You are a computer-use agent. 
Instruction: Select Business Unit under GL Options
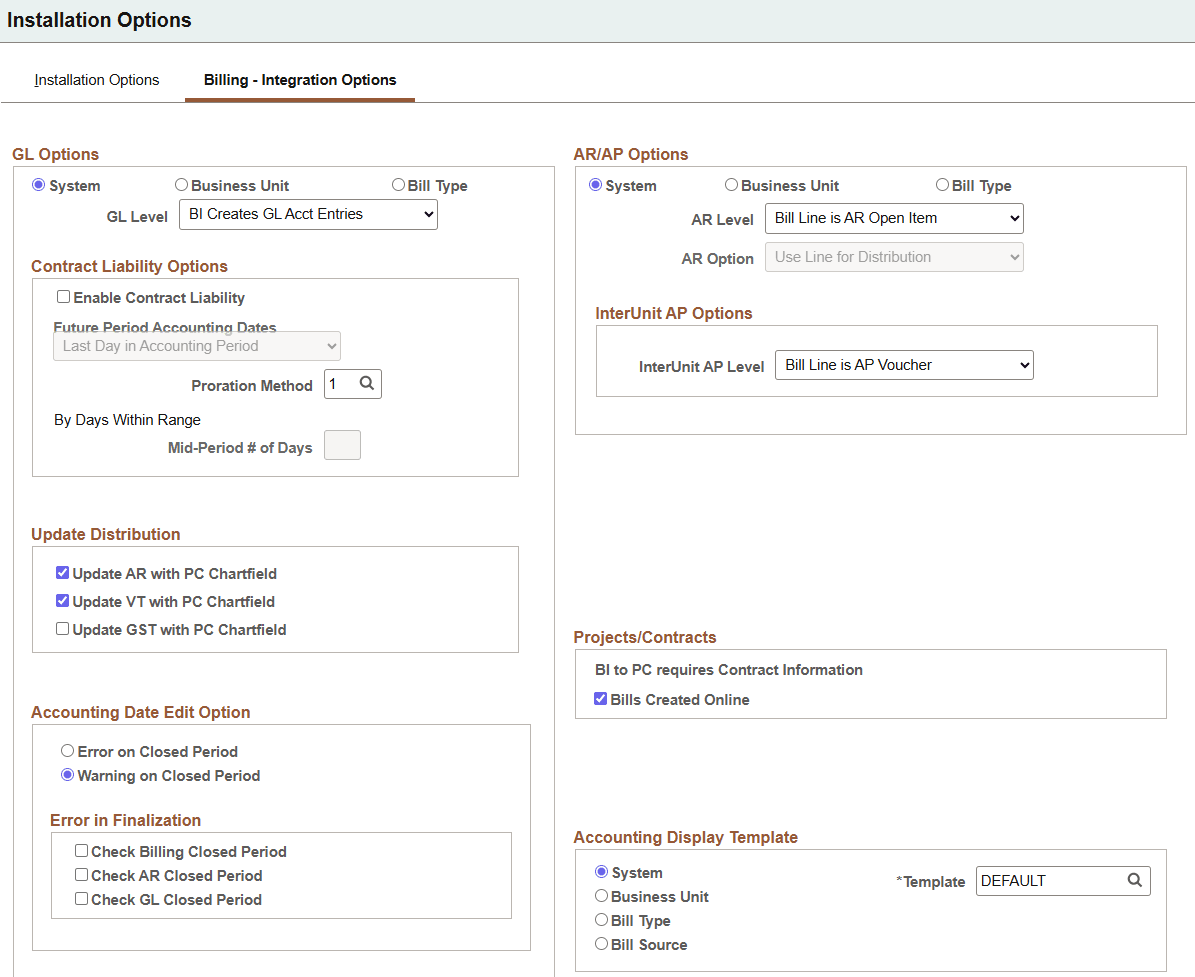click(x=181, y=184)
